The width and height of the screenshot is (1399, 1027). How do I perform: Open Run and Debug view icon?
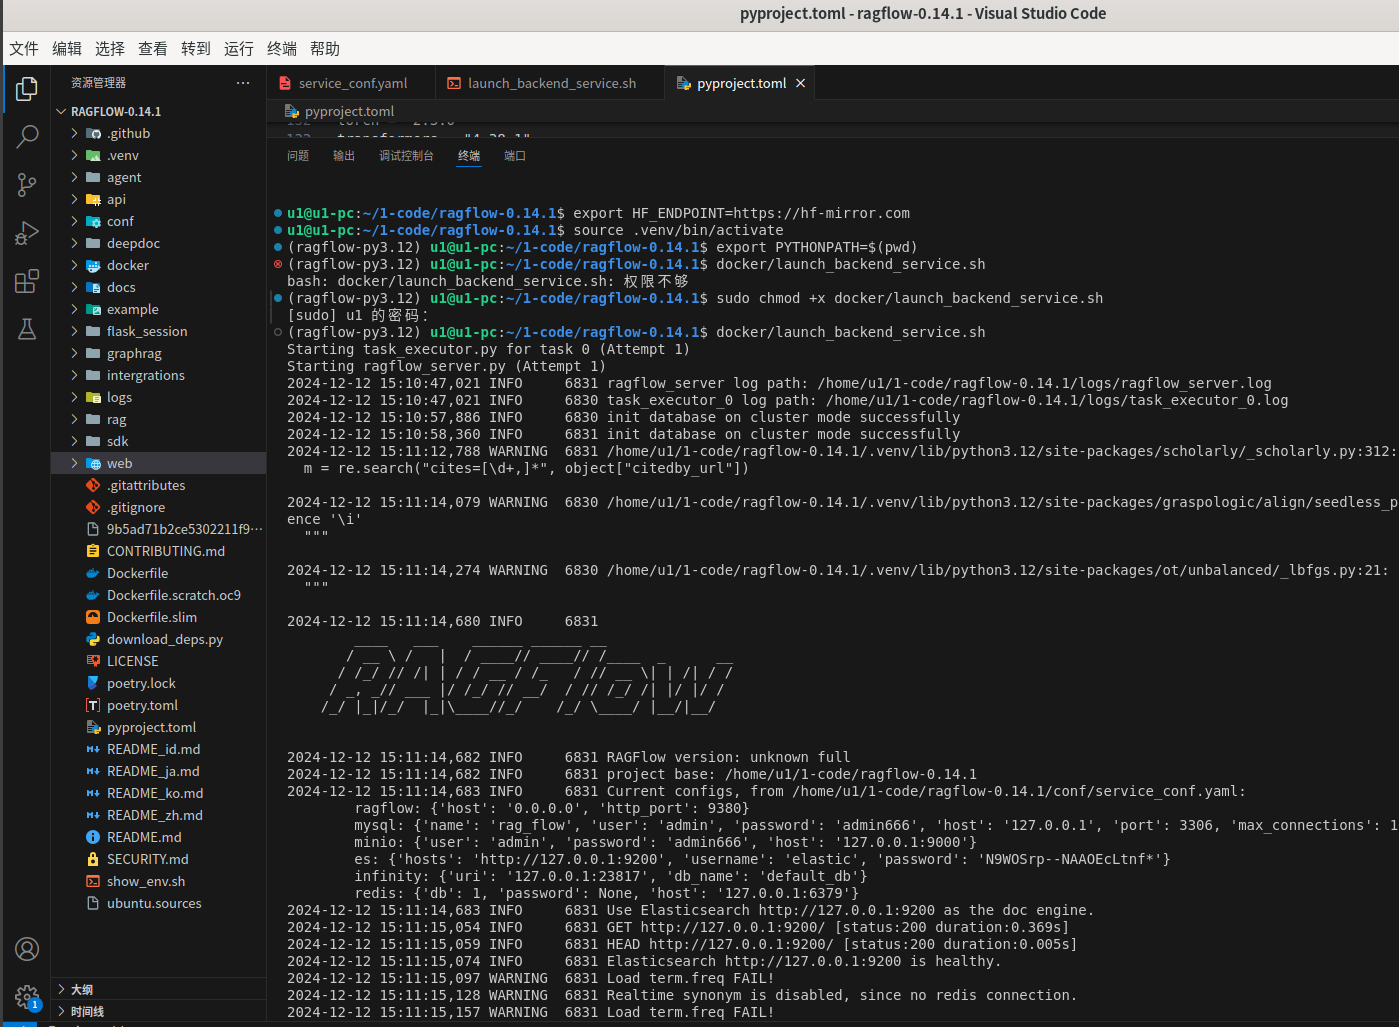(x=27, y=233)
